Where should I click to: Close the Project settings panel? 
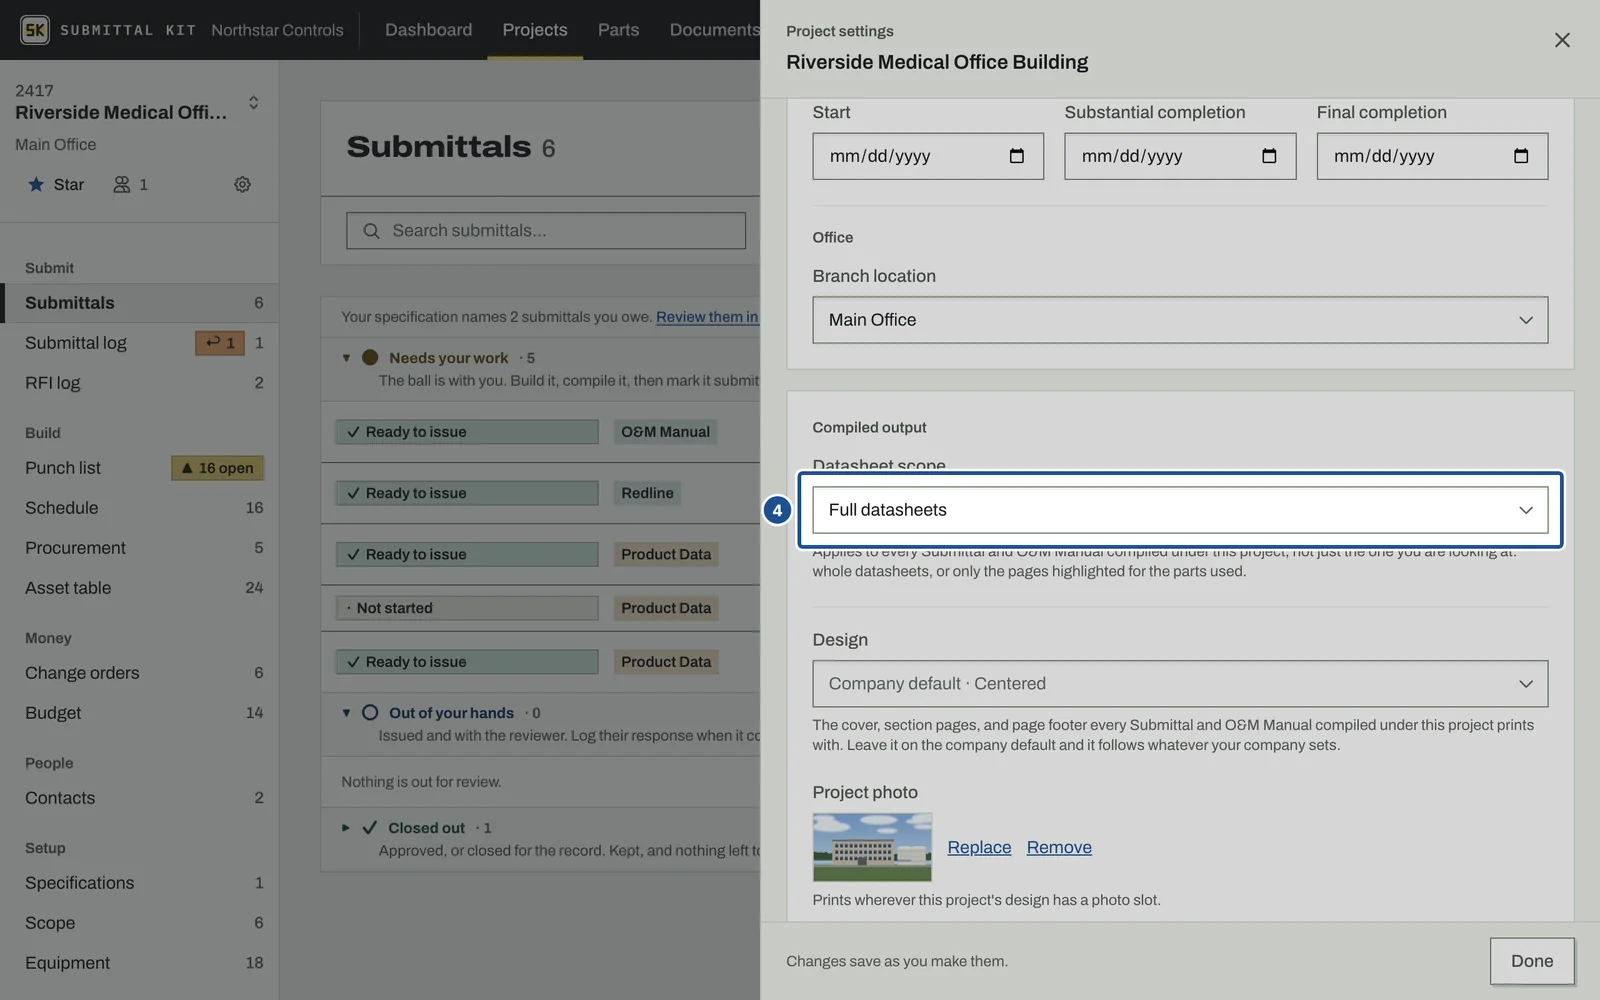[1562, 40]
